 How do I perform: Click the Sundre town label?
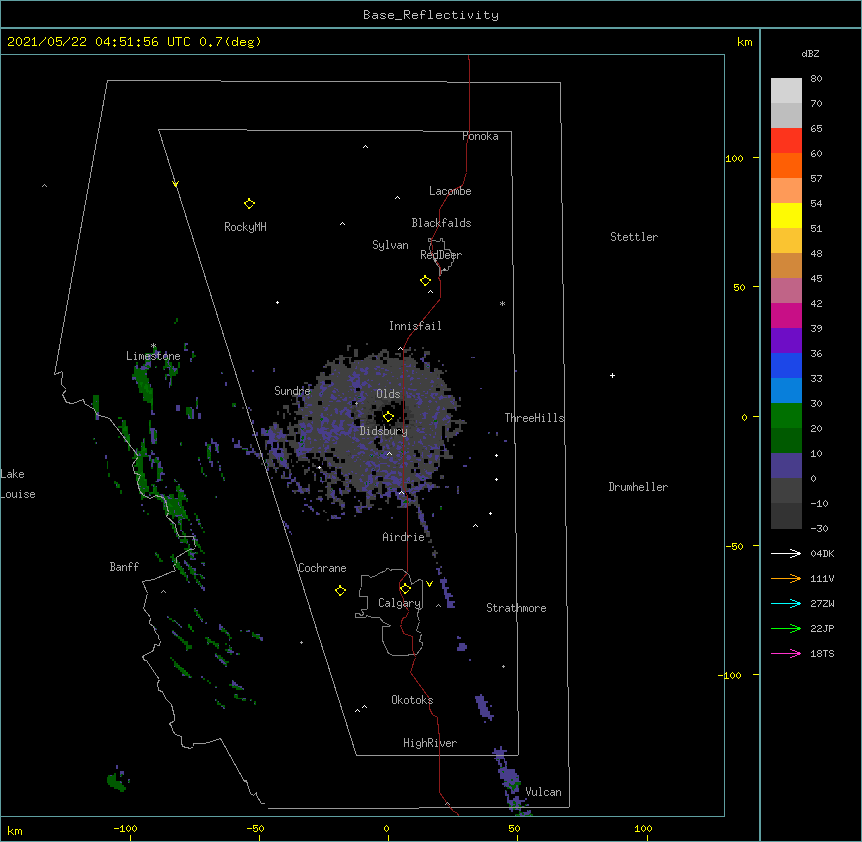(292, 391)
